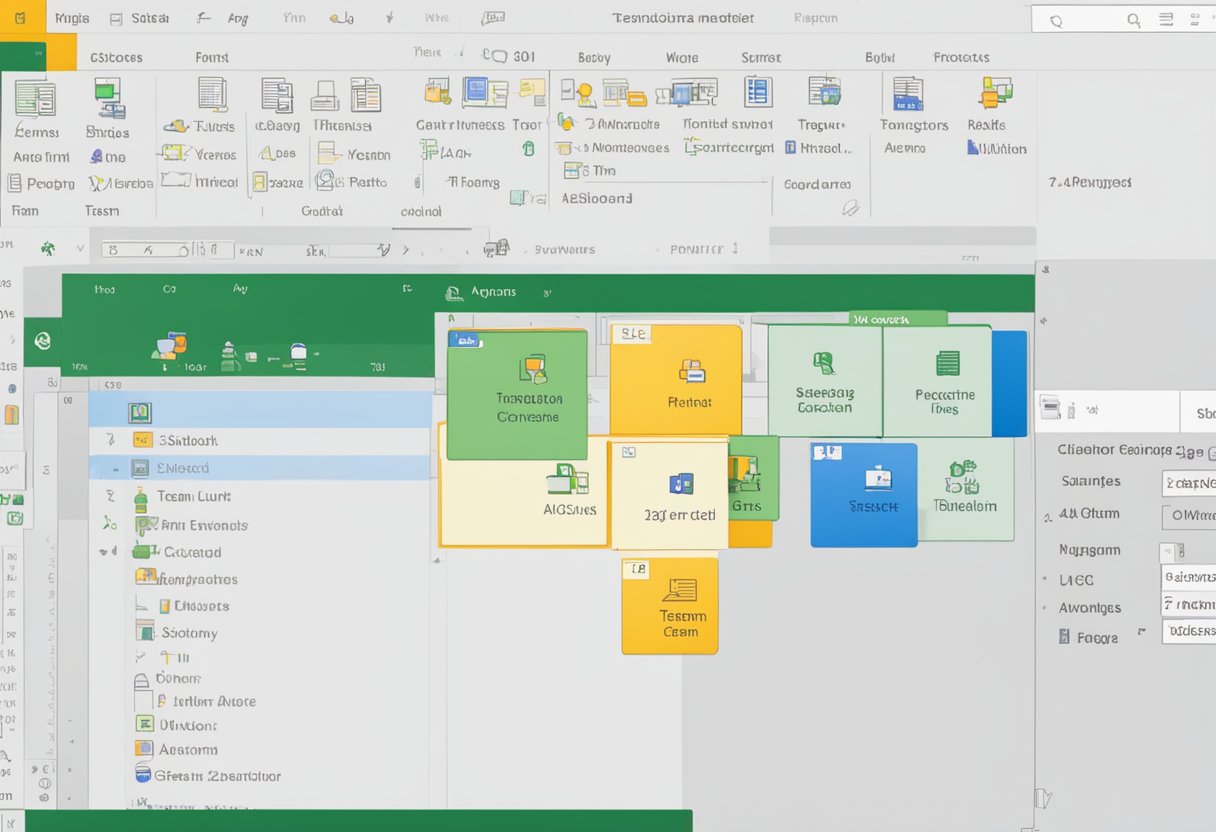The image size is (1216, 832).
Task: Click the printer icon in the Godtat ribbon group
Action: click(x=324, y=95)
